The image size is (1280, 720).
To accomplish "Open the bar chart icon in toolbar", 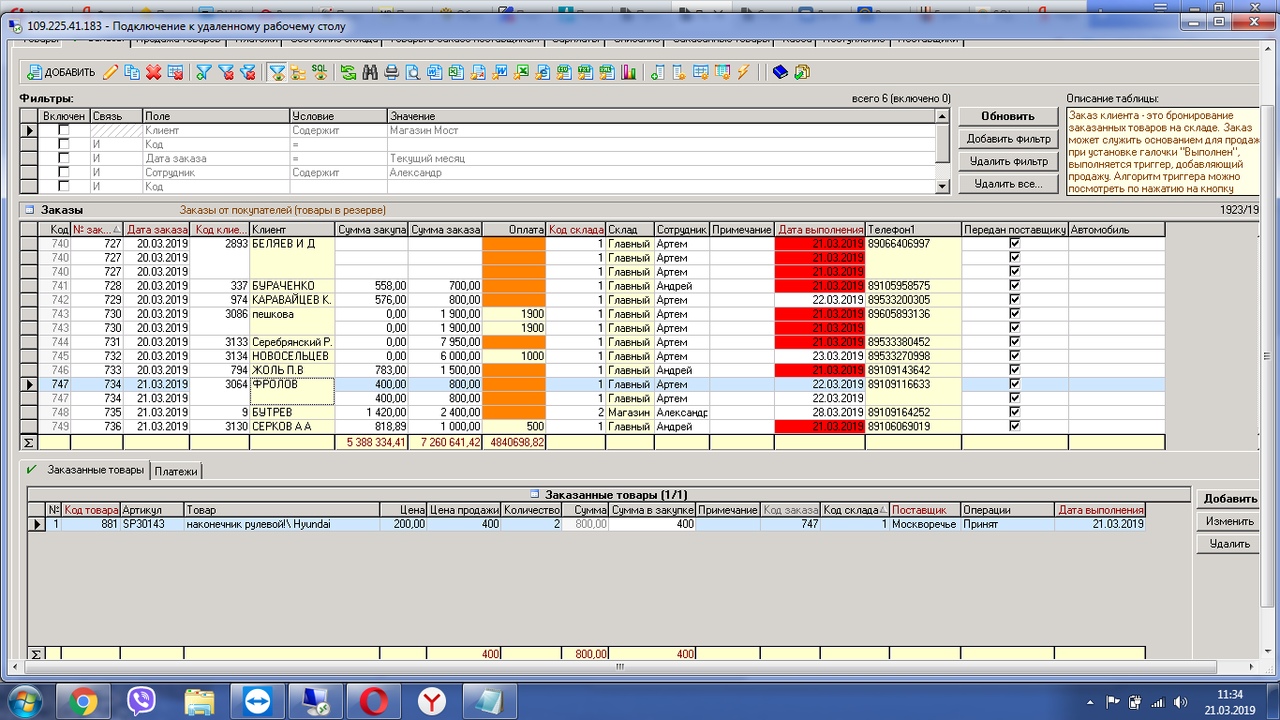I will 629,72.
